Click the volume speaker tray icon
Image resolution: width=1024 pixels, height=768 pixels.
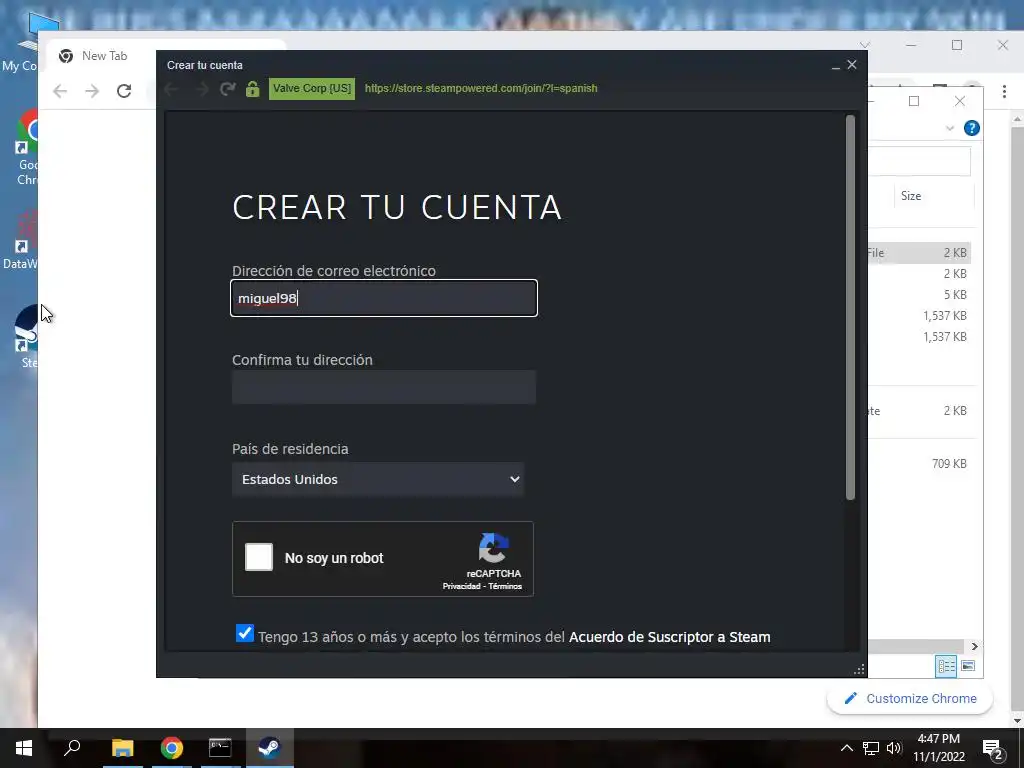pyautogui.click(x=894, y=748)
